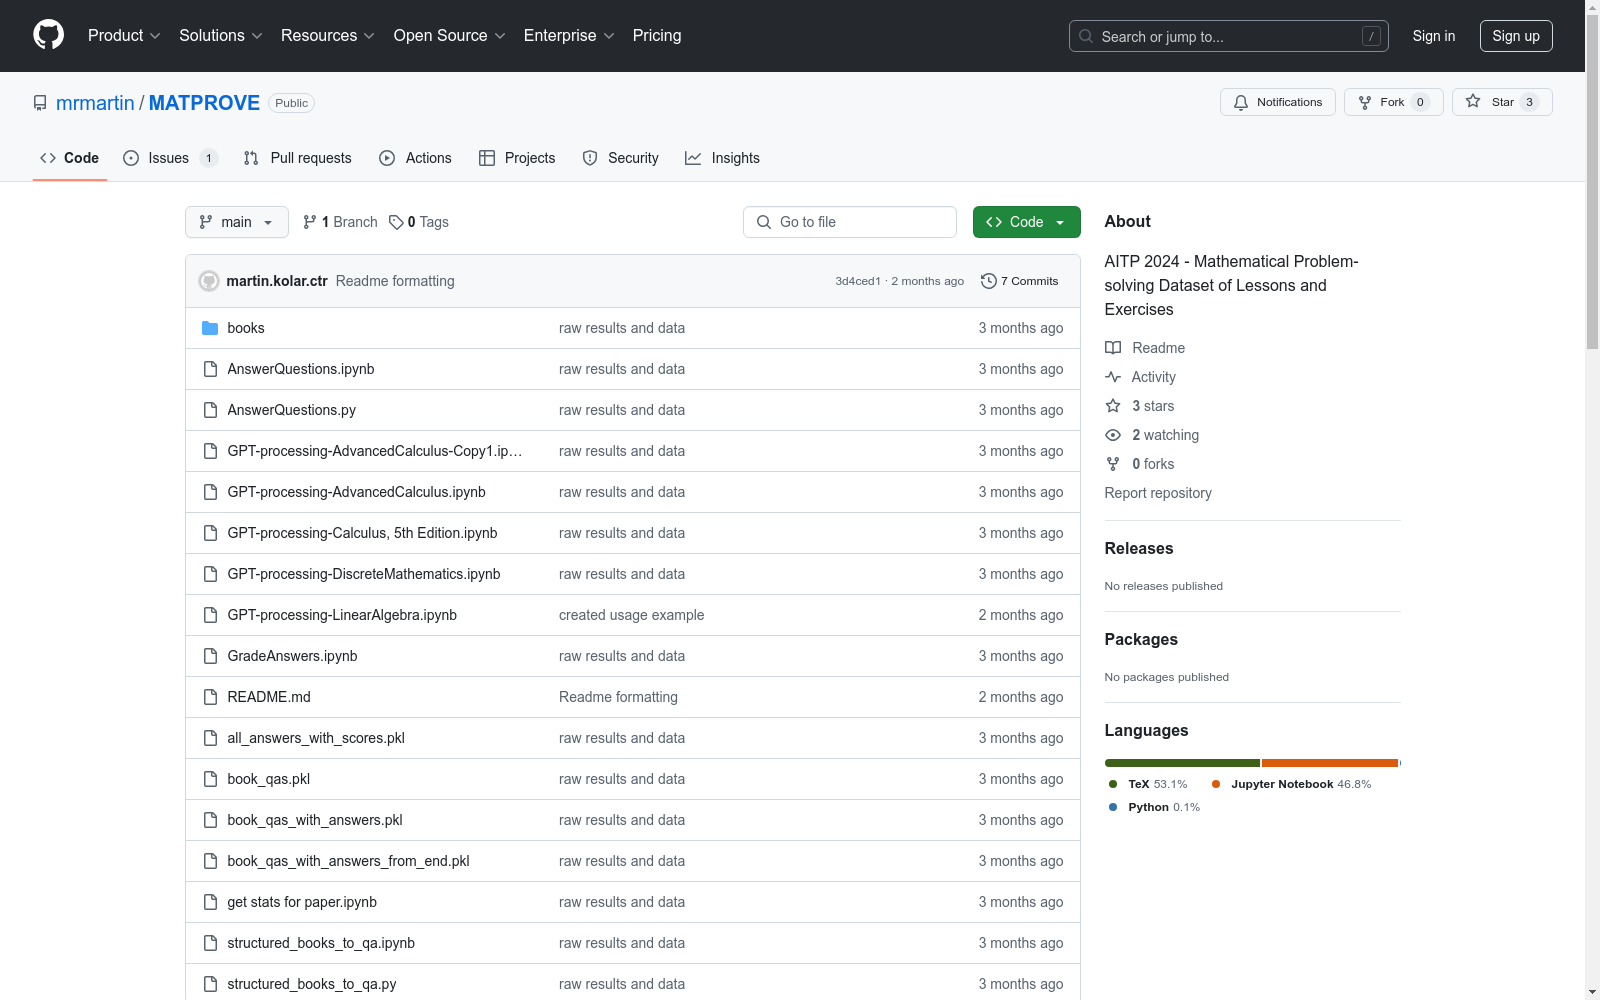Open the main branch selector
The height and width of the screenshot is (1000, 1600).
click(x=237, y=222)
